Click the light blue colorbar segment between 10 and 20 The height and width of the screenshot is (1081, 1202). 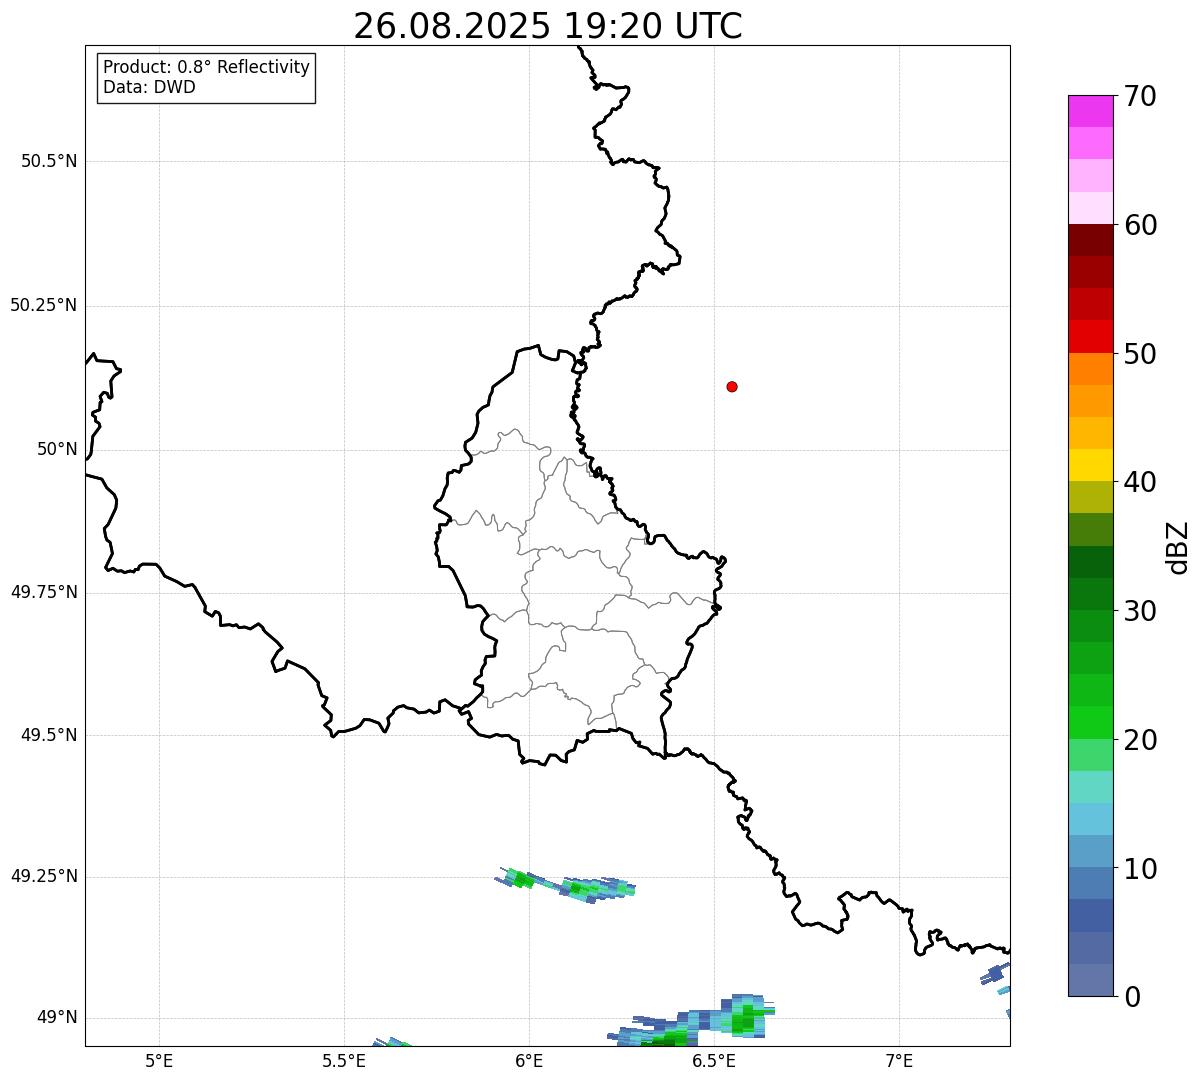[1091, 819]
